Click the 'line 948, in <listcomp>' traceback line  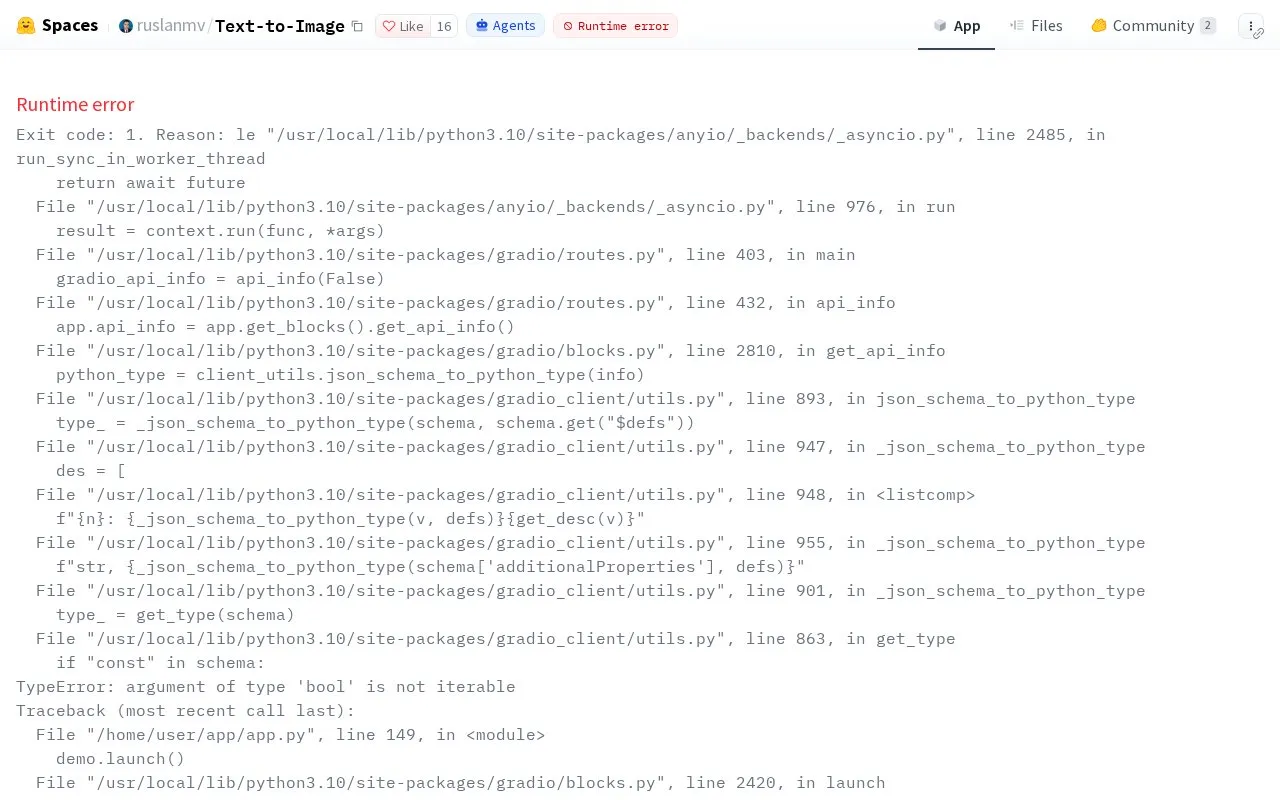click(506, 494)
